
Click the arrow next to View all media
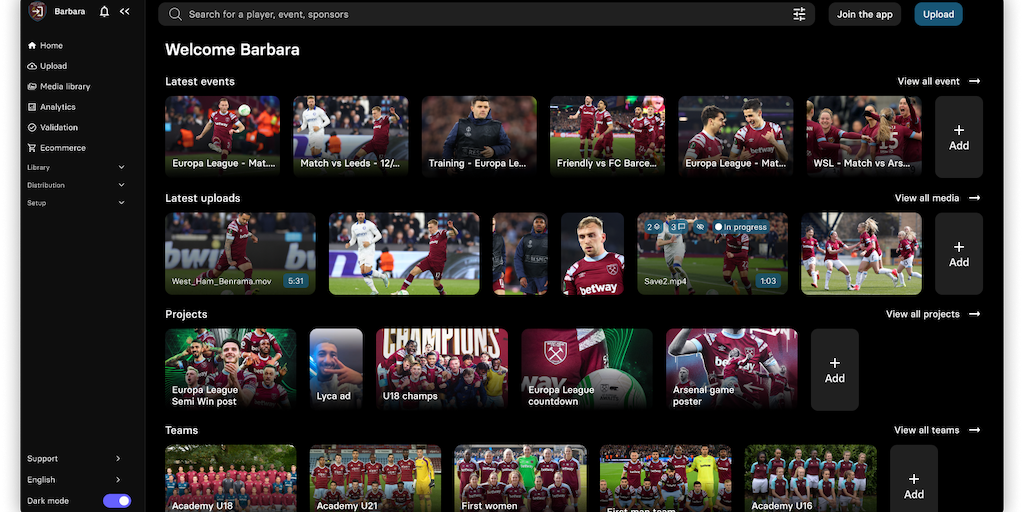coord(974,198)
